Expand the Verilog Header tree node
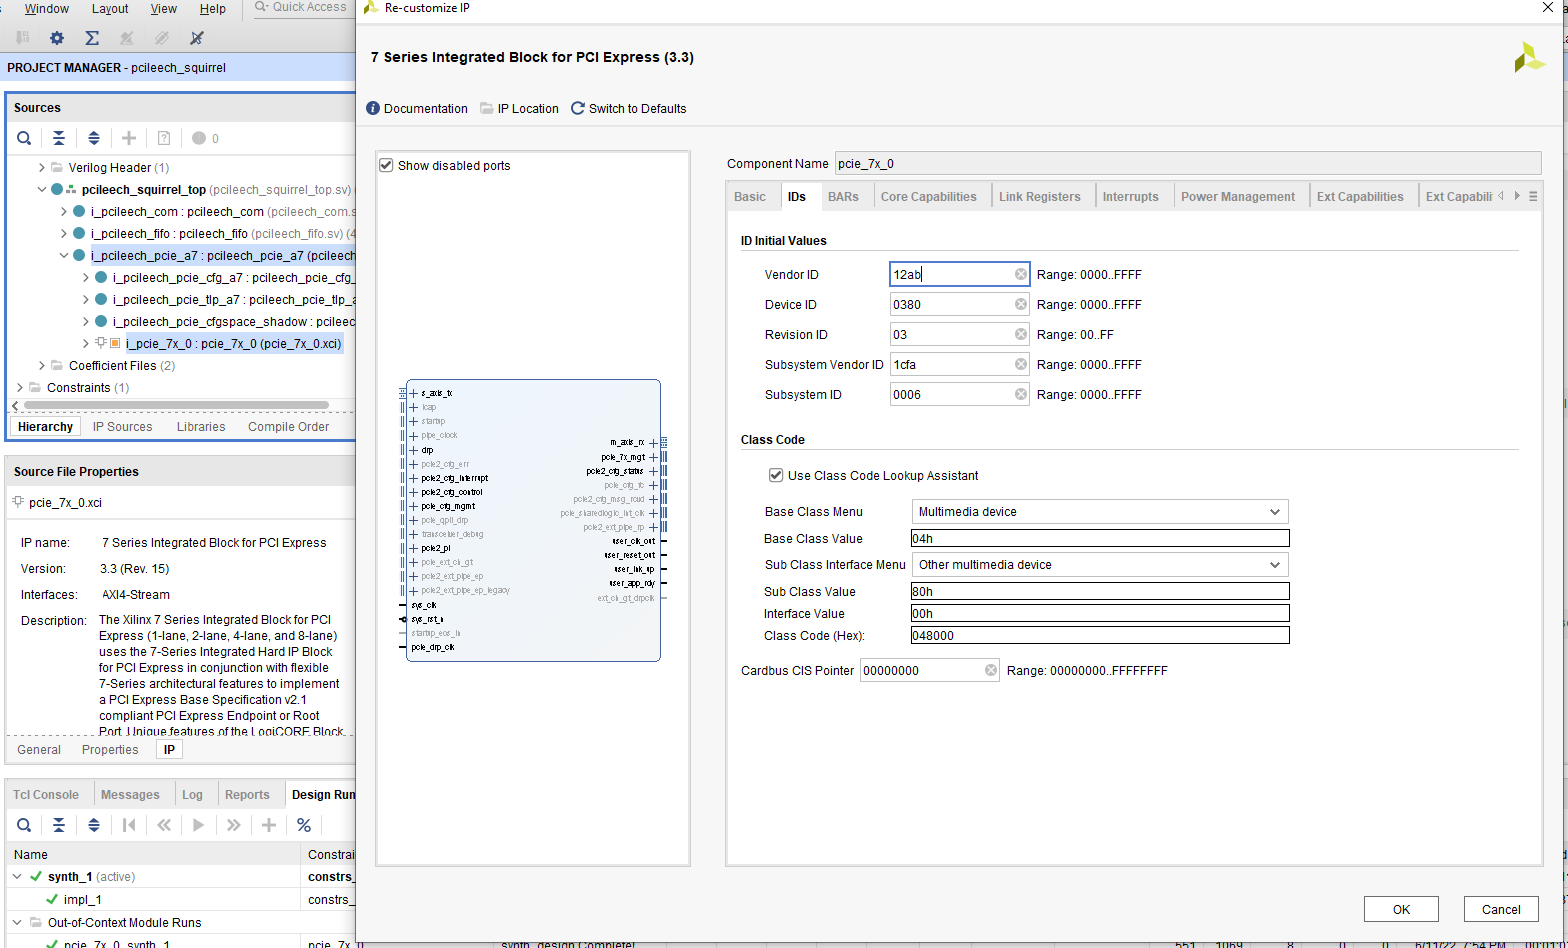This screenshot has width=1568, height=948. click(41, 167)
